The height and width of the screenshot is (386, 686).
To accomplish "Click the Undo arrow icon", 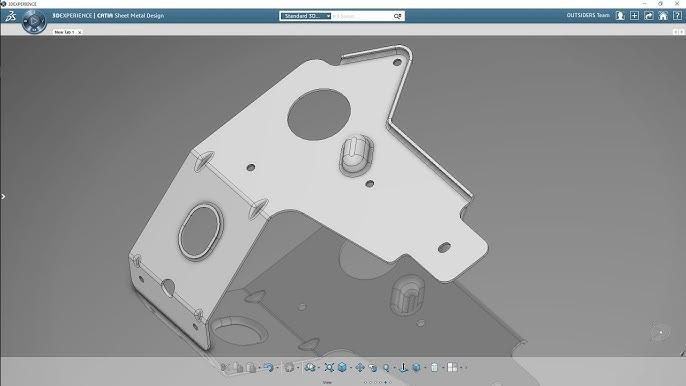I will (x=268, y=368).
